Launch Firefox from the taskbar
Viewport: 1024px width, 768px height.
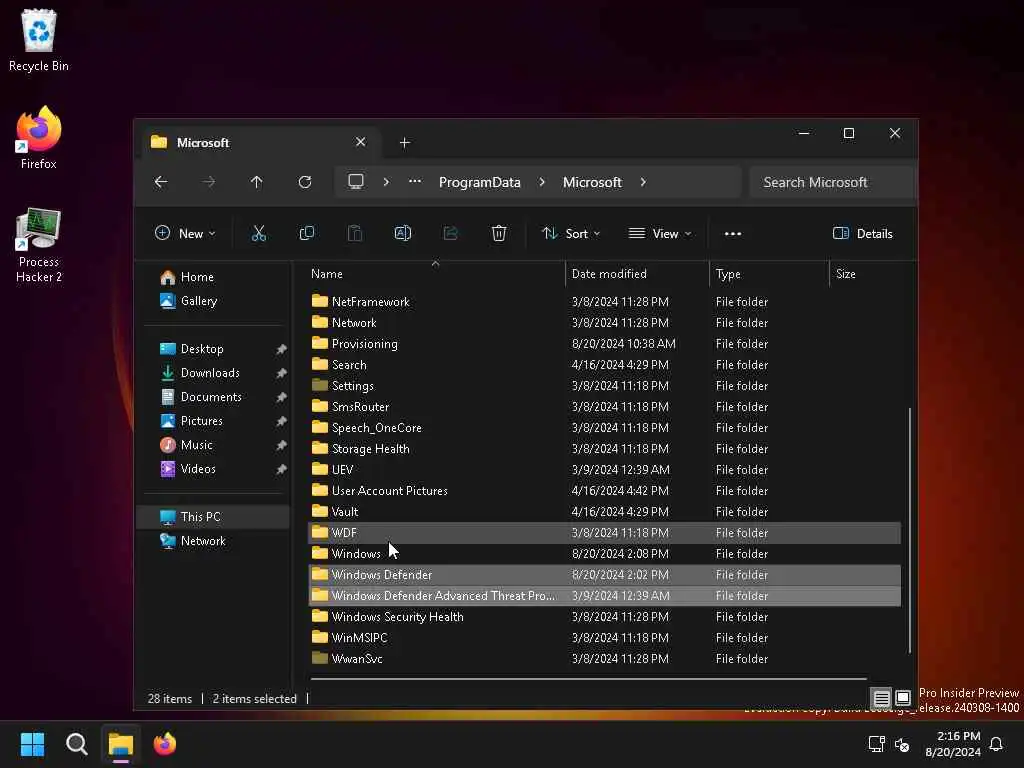click(165, 744)
